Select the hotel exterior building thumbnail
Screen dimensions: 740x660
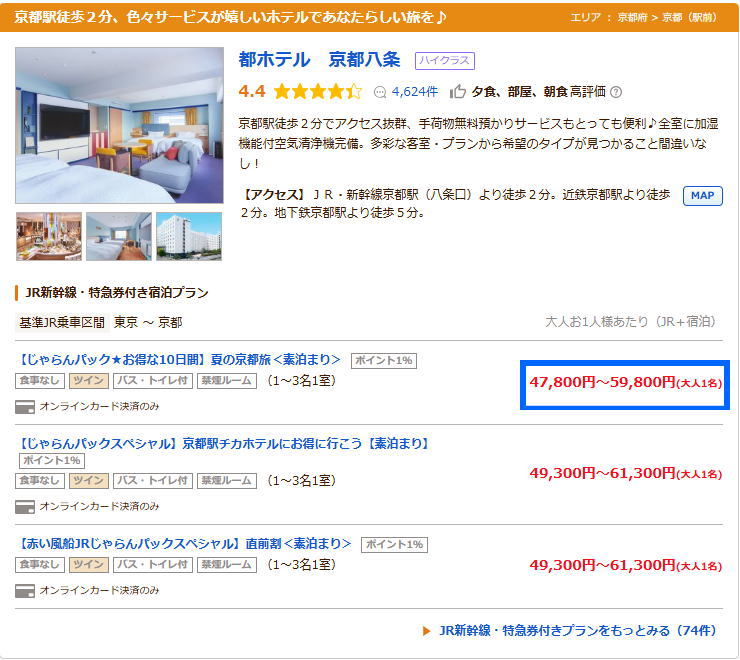point(189,236)
